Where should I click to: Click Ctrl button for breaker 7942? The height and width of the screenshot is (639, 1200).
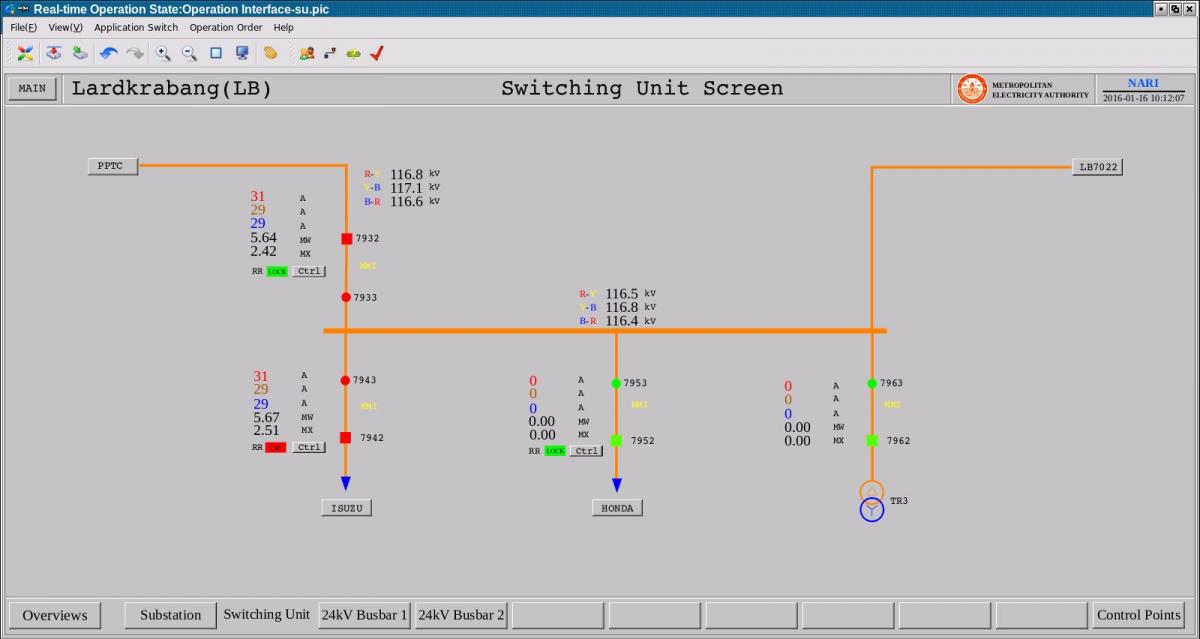tap(309, 447)
